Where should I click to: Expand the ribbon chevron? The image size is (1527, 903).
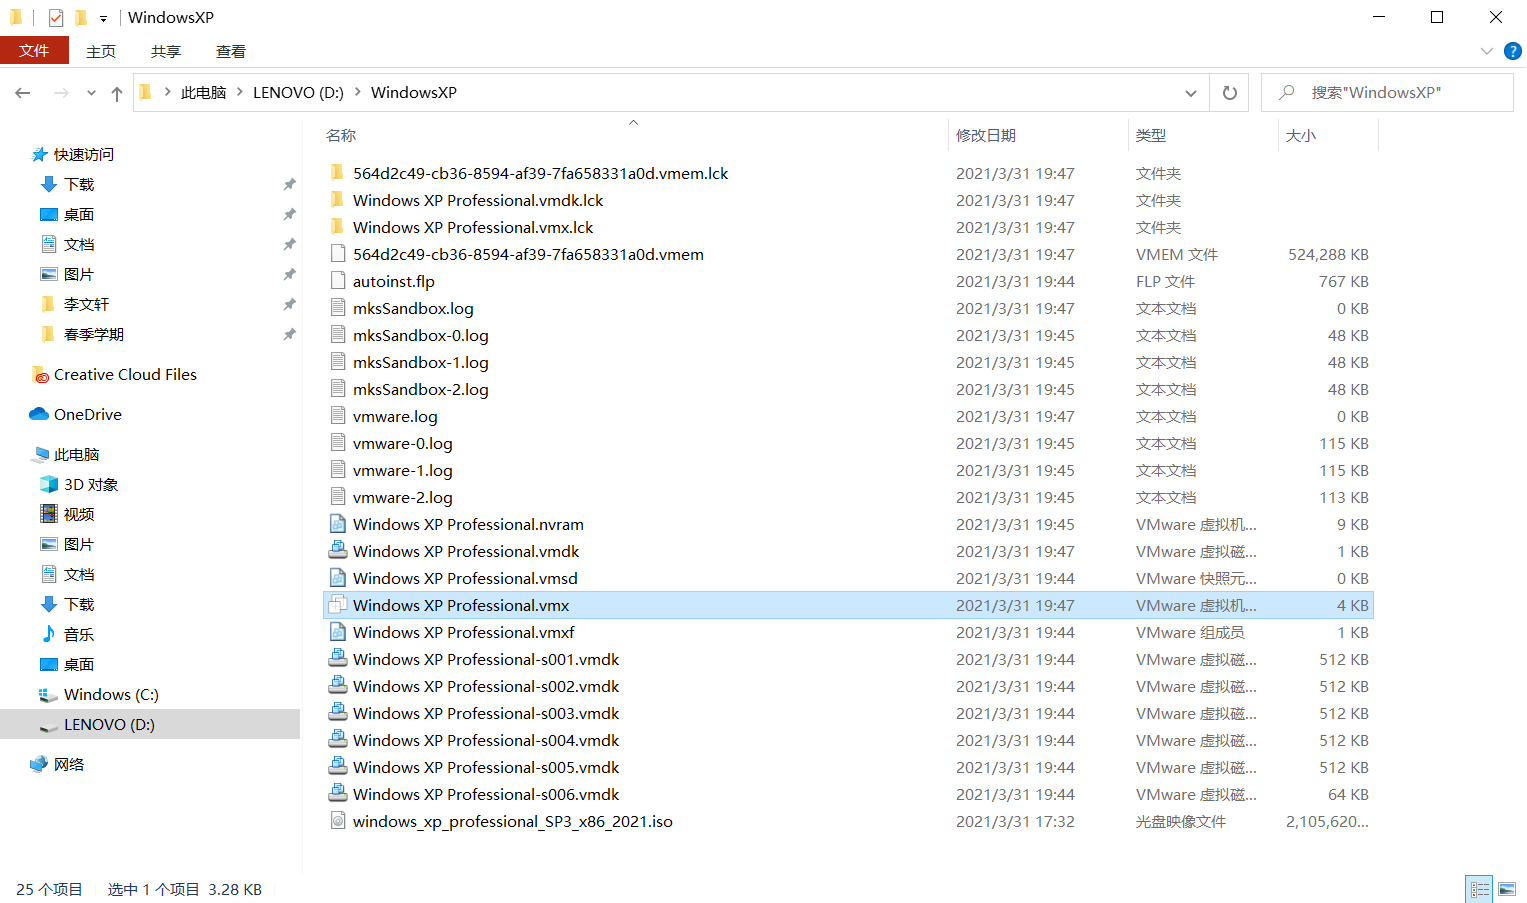tap(1487, 51)
